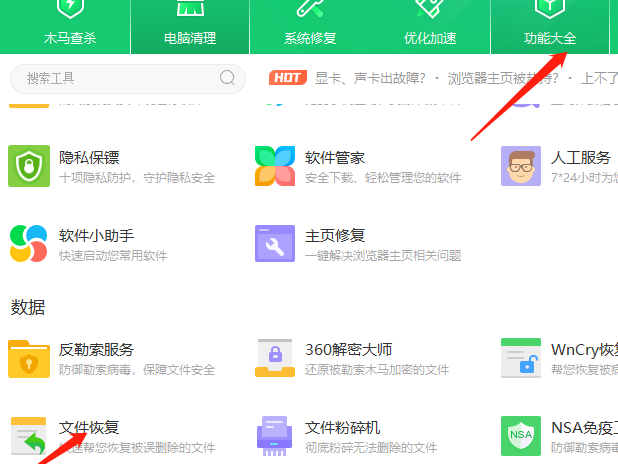Click the 360解密大师 title
This screenshot has height=464, width=618.
click(348, 350)
